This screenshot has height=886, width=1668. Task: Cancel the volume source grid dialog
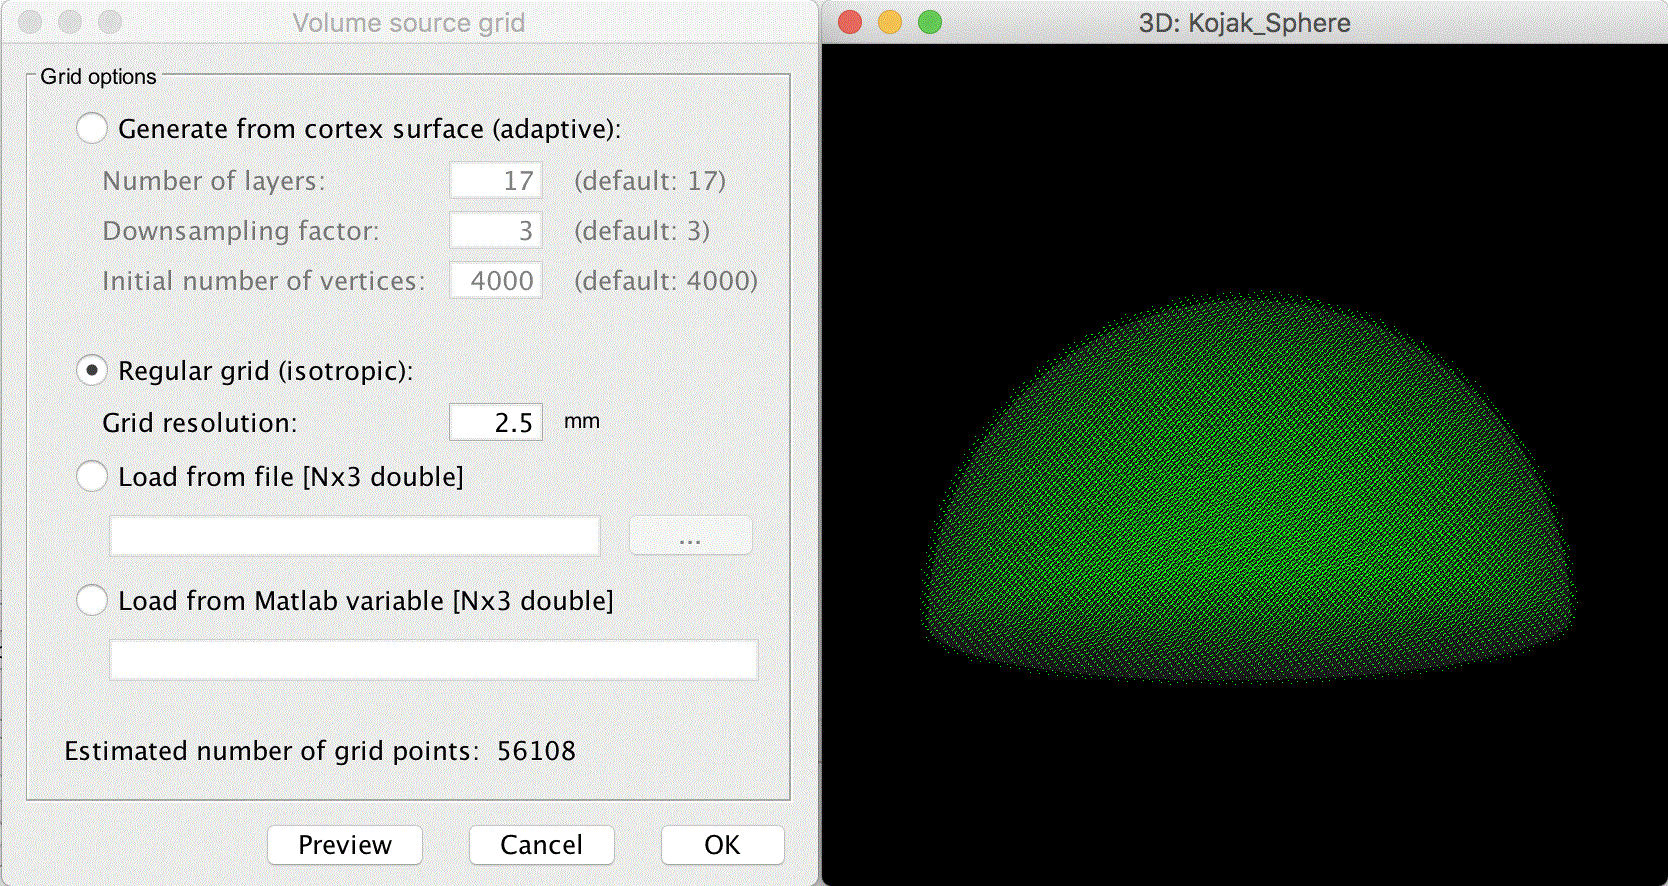(x=541, y=845)
